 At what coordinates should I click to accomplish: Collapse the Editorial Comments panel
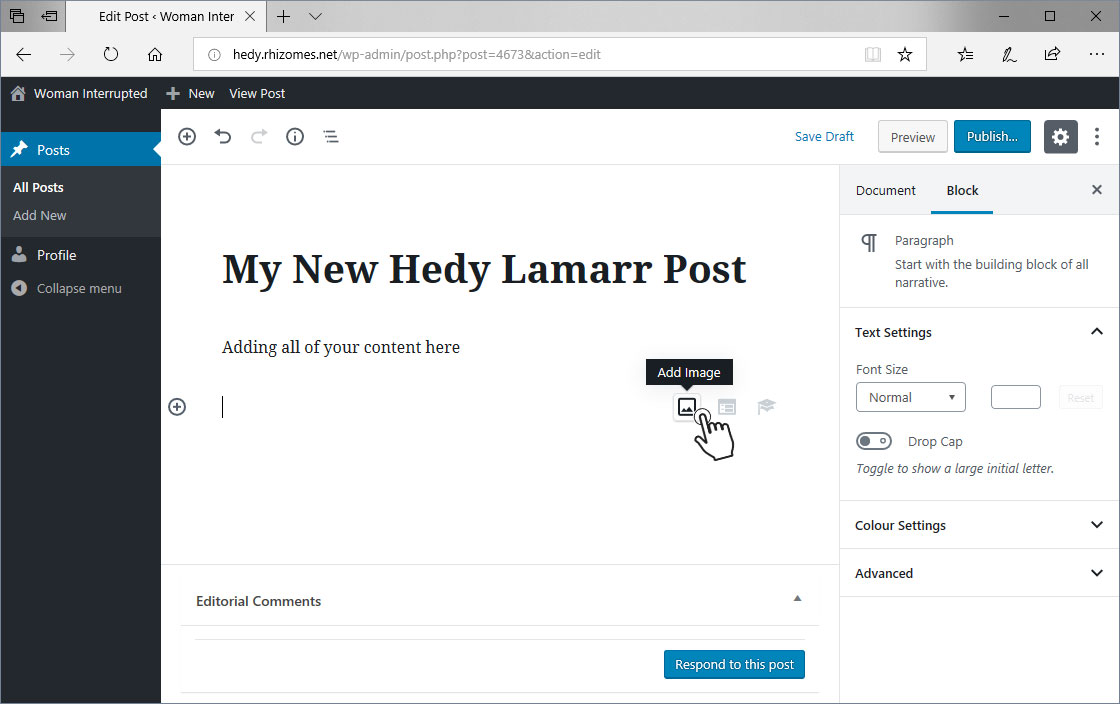coord(797,598)
